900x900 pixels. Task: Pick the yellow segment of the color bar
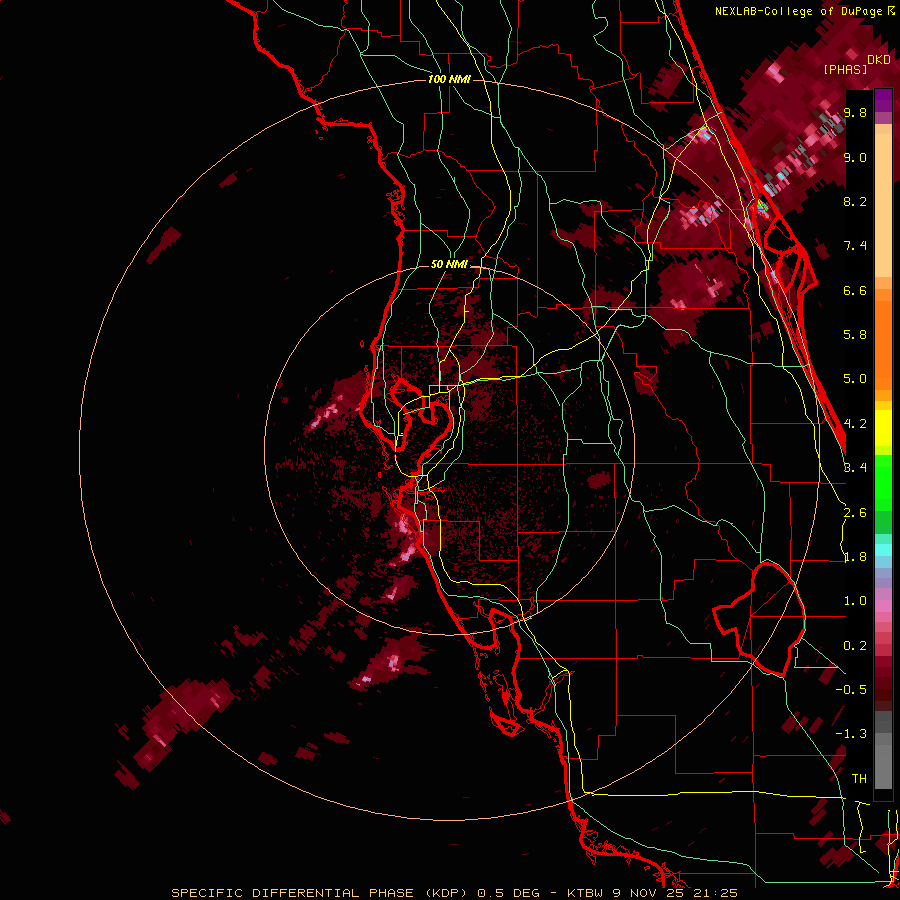coord(883,428)
